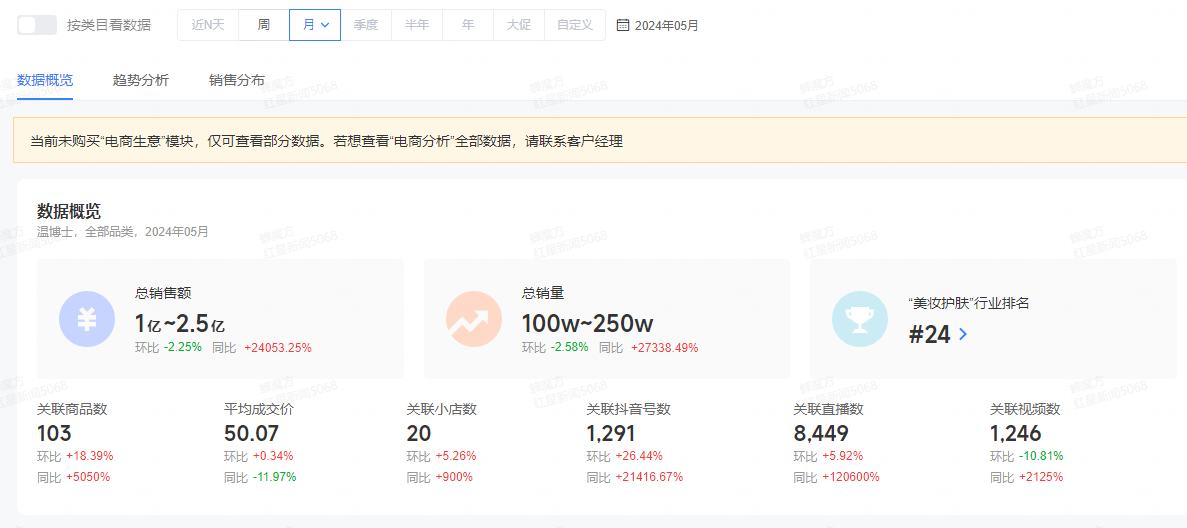Viewport: 1187px width, 528px height.
Task: Choose the 半年 time range option
Action: (417, 25)
